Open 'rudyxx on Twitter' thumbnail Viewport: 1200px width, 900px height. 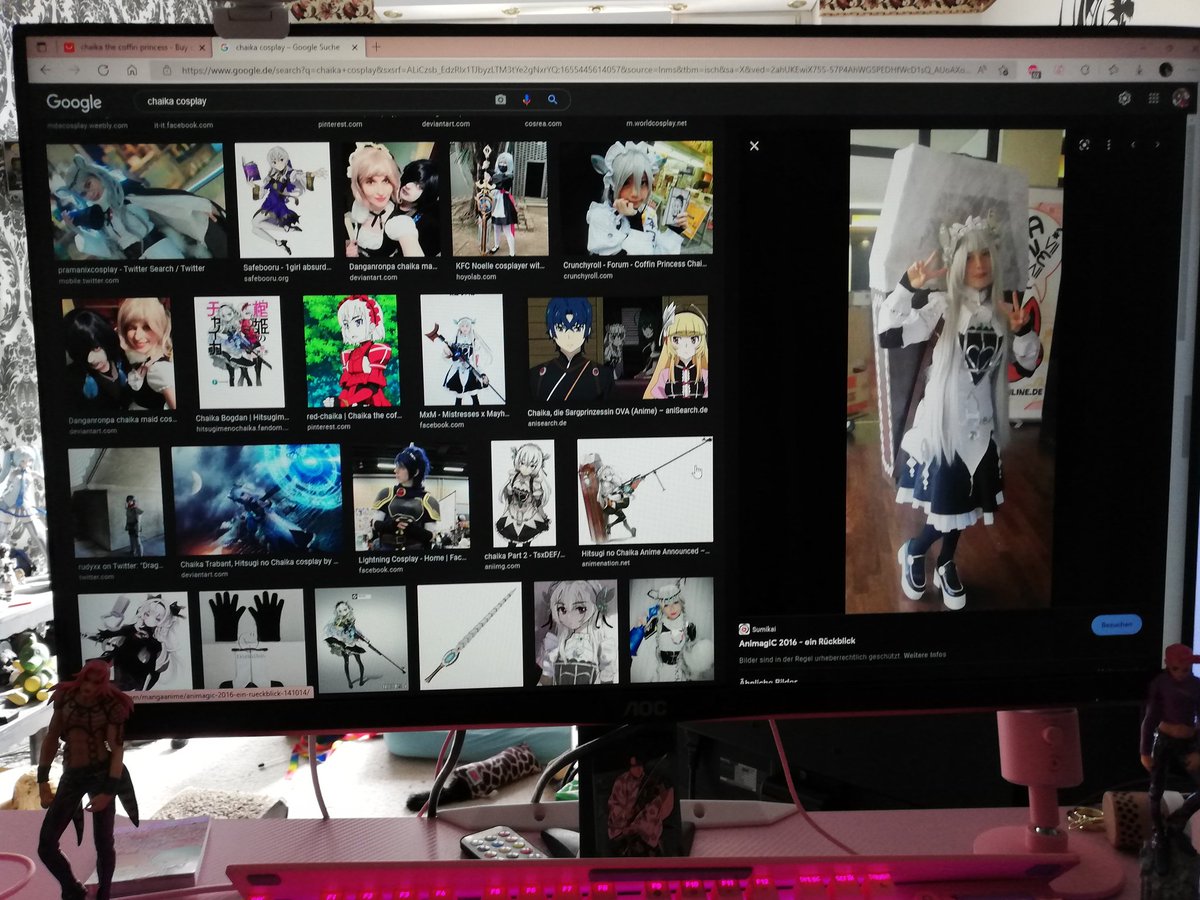pos(116,502)
